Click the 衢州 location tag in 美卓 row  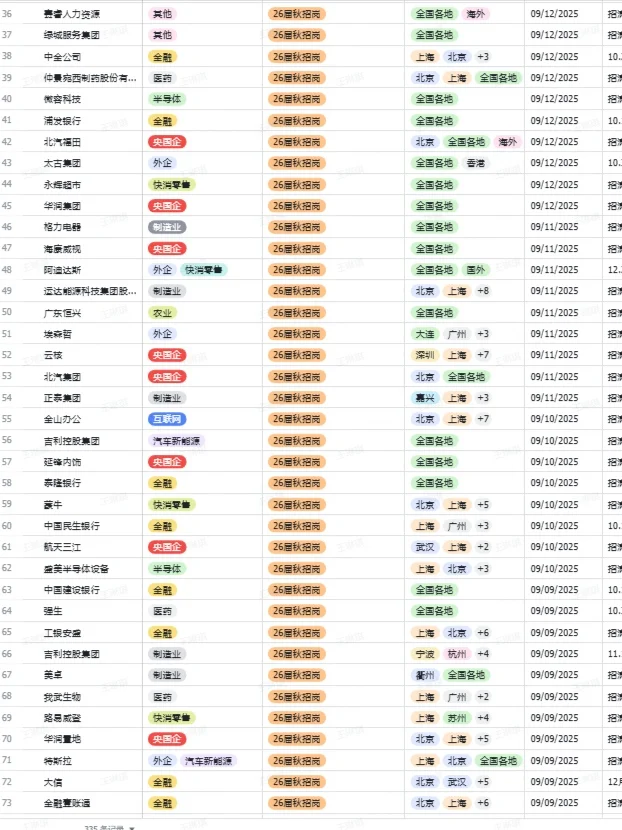pos(425,675)
